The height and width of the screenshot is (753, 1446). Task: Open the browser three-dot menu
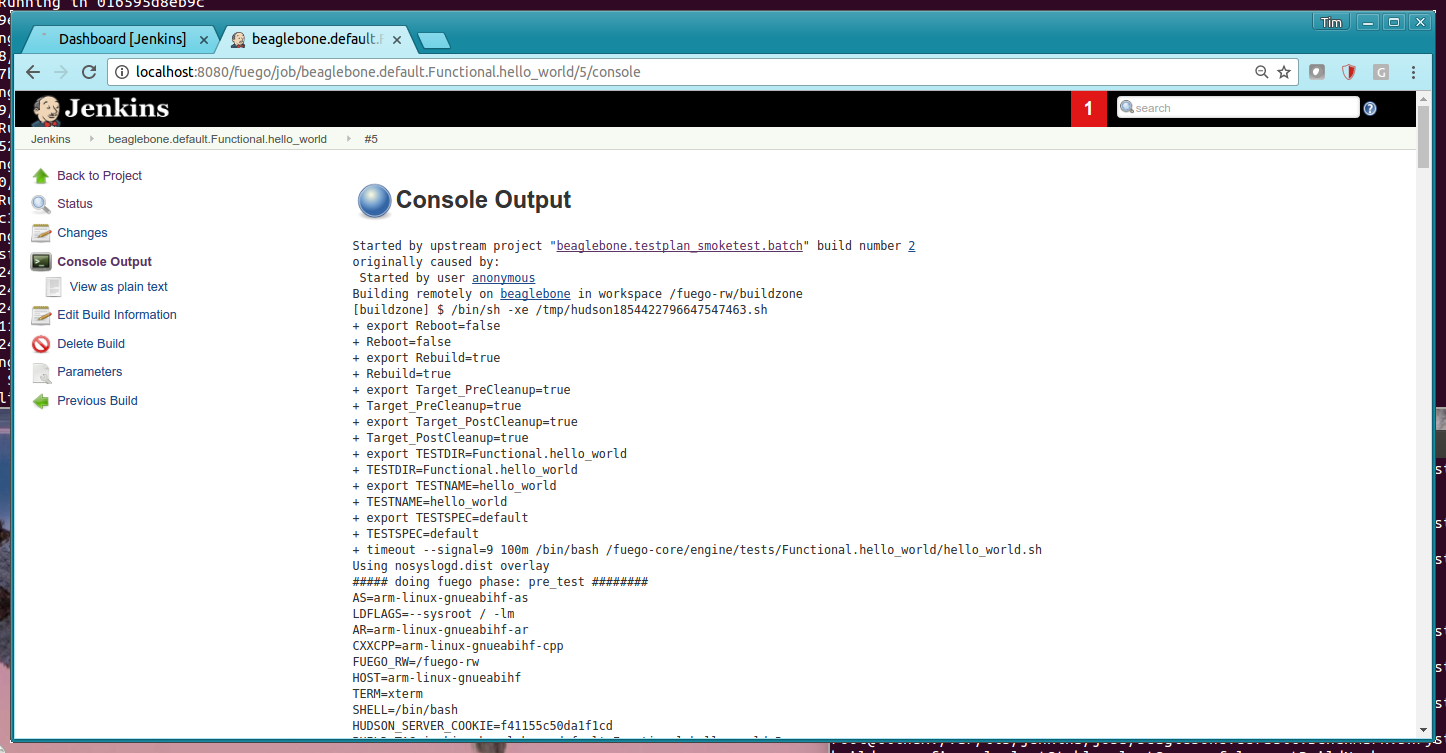point(1414,72)
